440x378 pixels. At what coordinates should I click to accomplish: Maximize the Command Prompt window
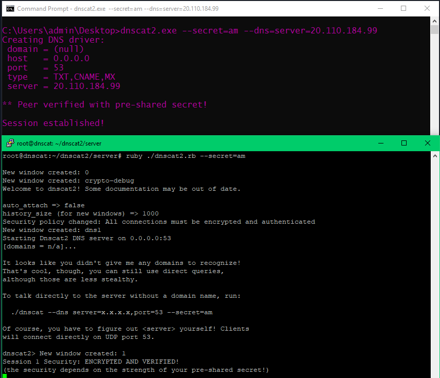pos(403,9)
